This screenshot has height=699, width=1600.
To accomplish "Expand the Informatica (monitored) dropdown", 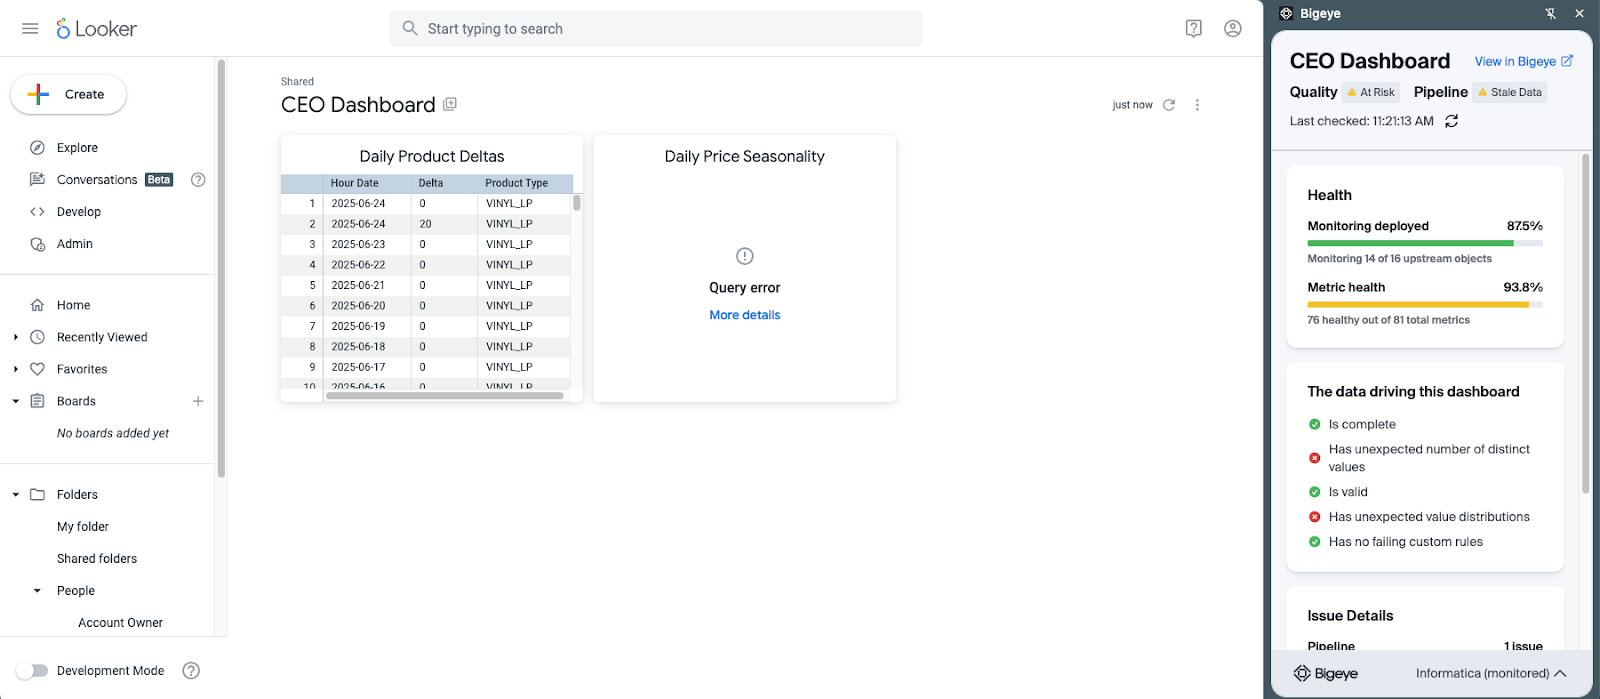I will [x=1490, y=674].
